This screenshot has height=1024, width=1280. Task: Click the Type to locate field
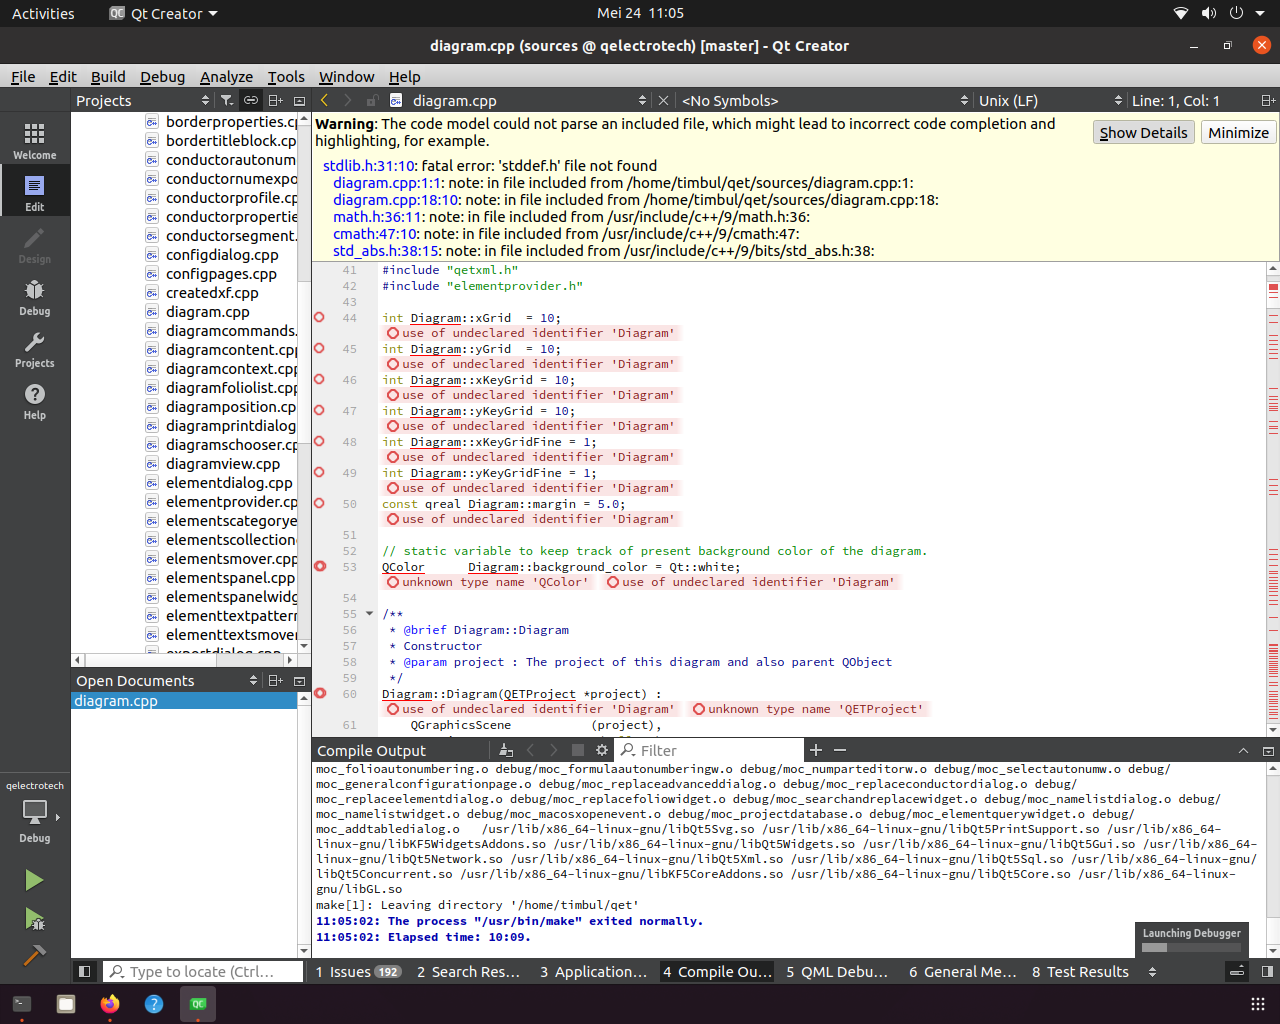(205, 972)
